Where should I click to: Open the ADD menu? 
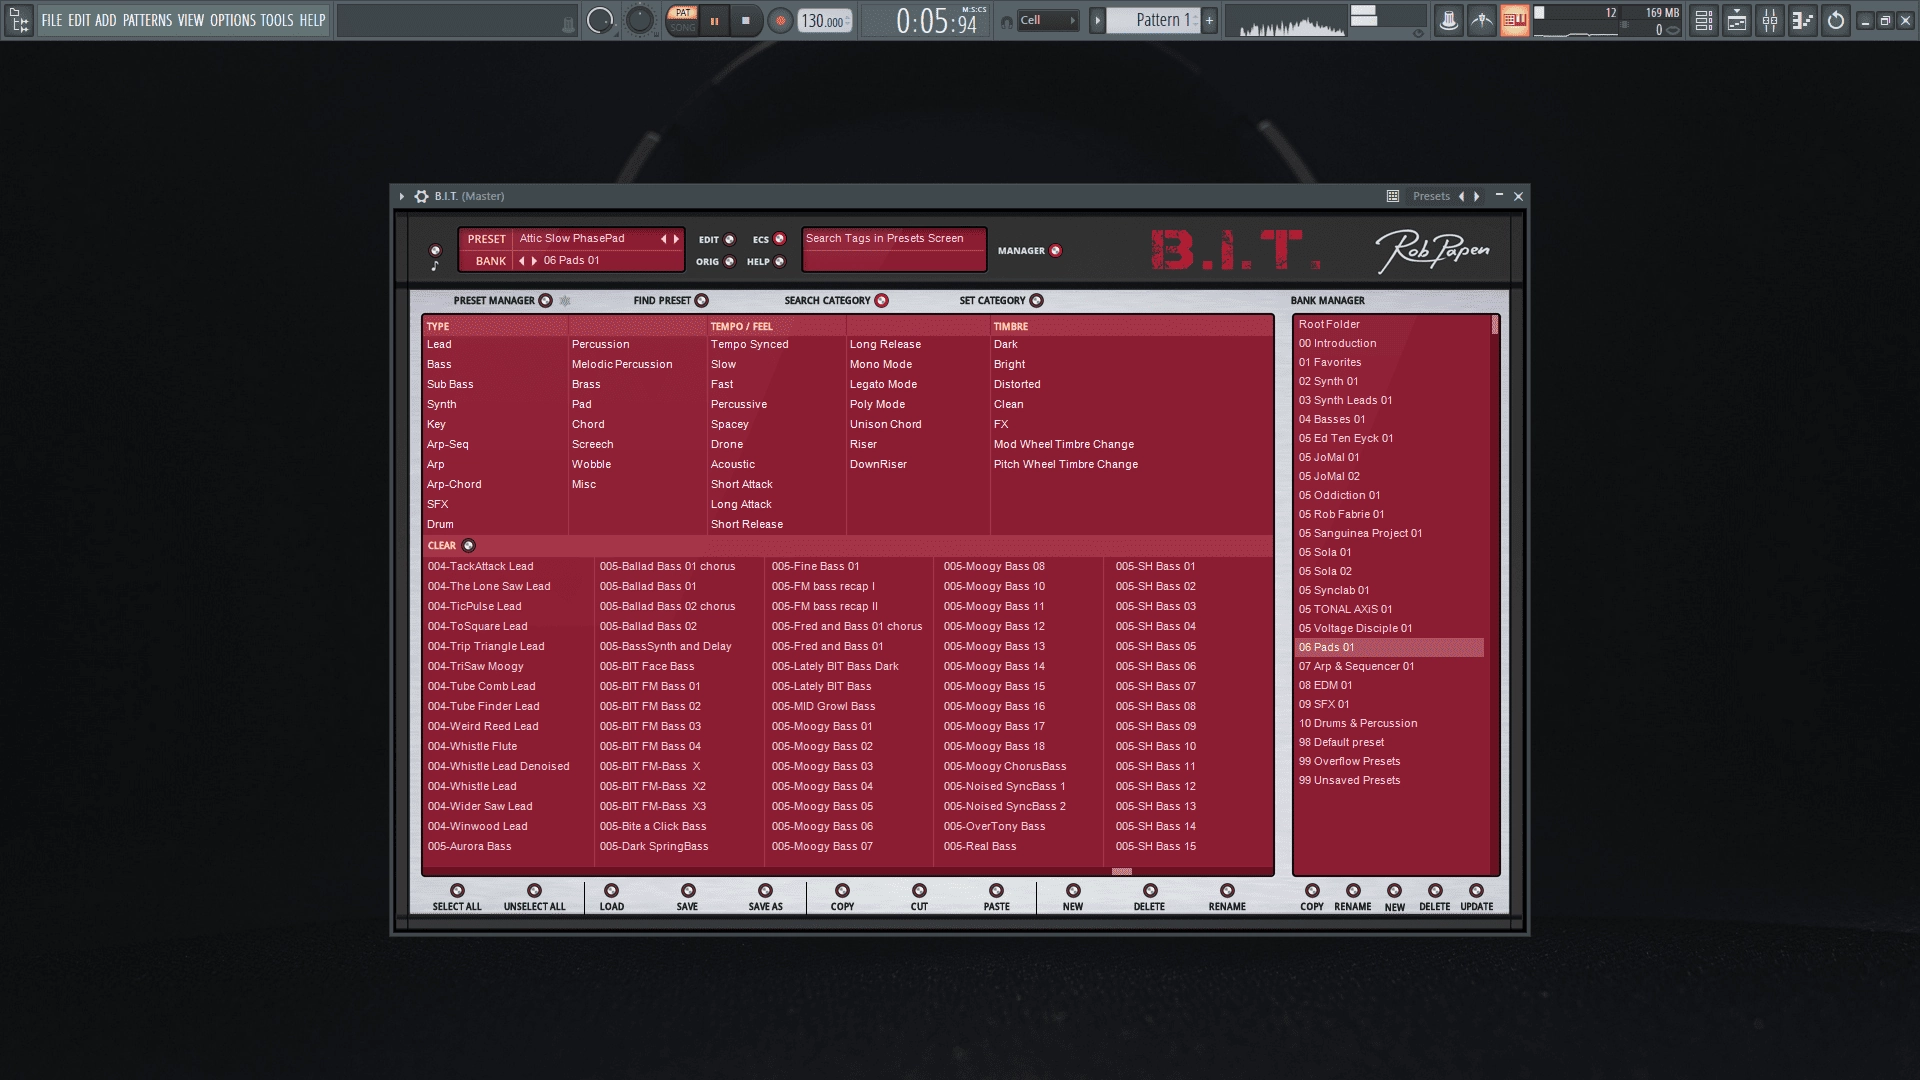click(106, 20)
